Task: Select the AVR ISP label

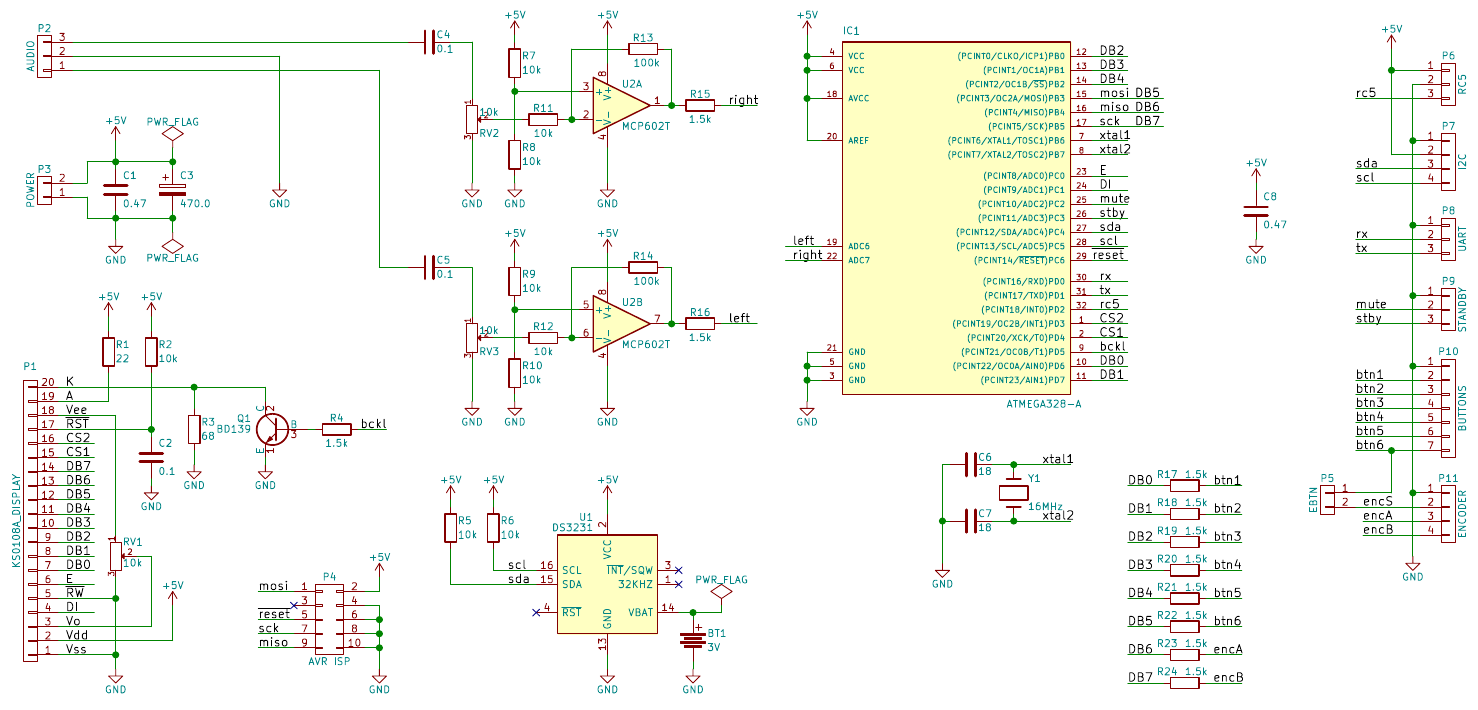Action: tap(328, 662)
